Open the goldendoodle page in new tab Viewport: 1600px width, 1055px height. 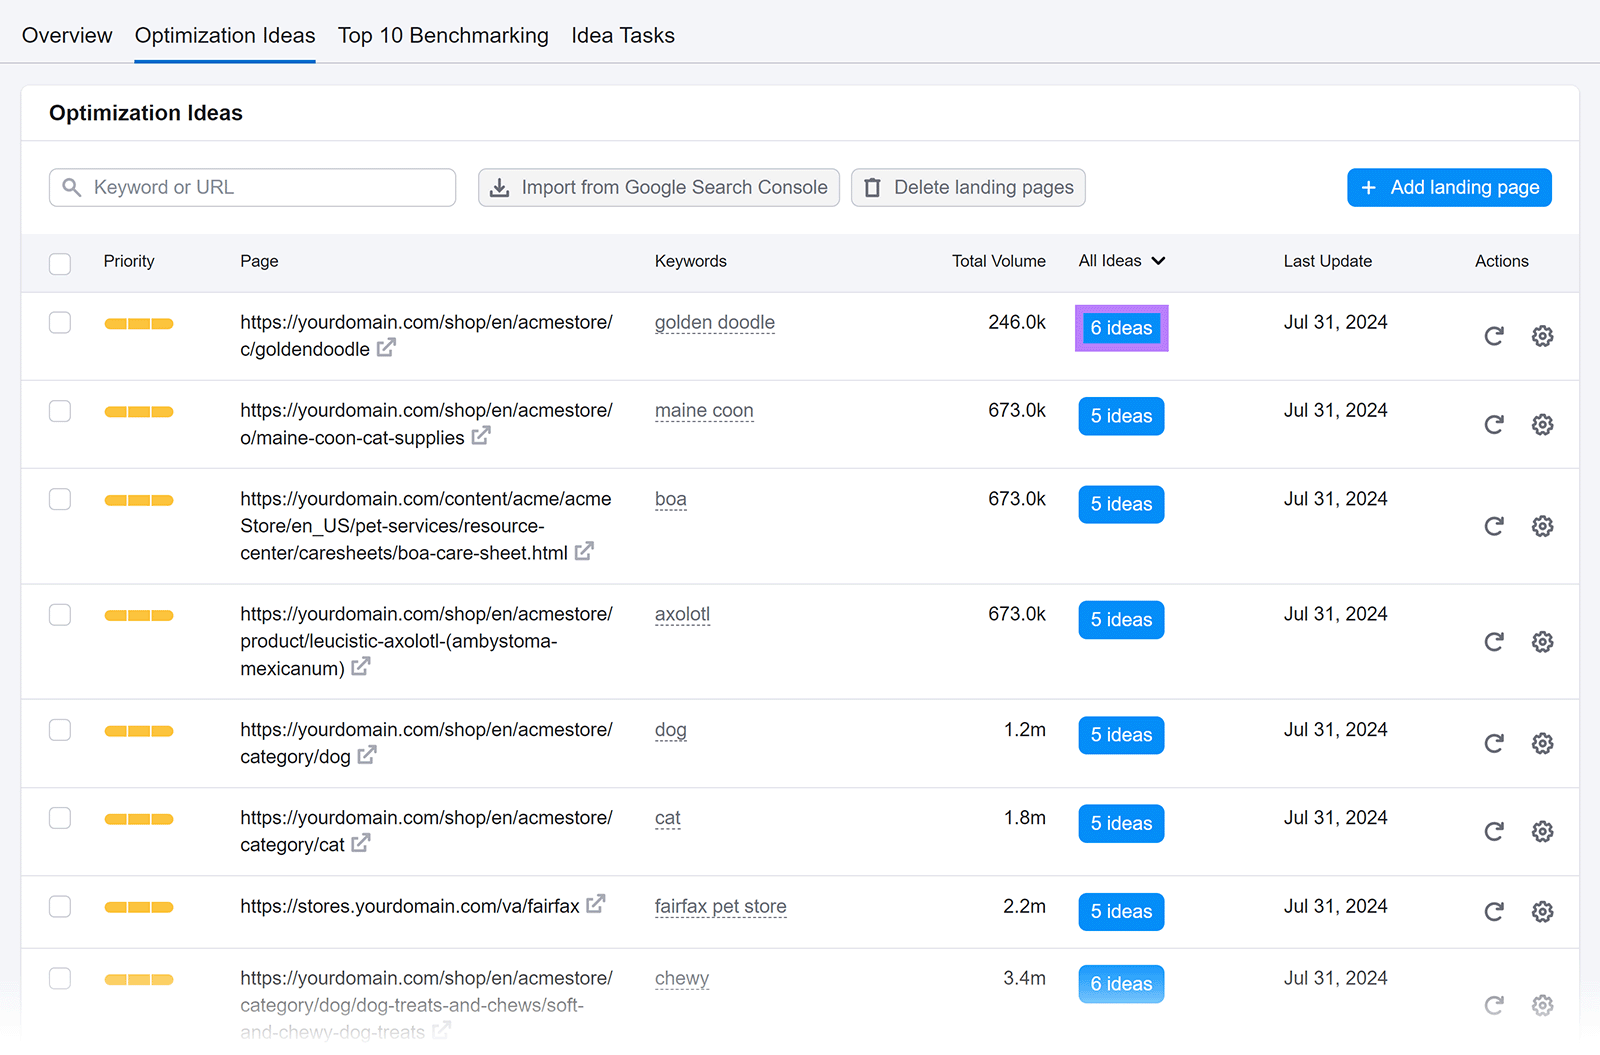click(388, 348)
